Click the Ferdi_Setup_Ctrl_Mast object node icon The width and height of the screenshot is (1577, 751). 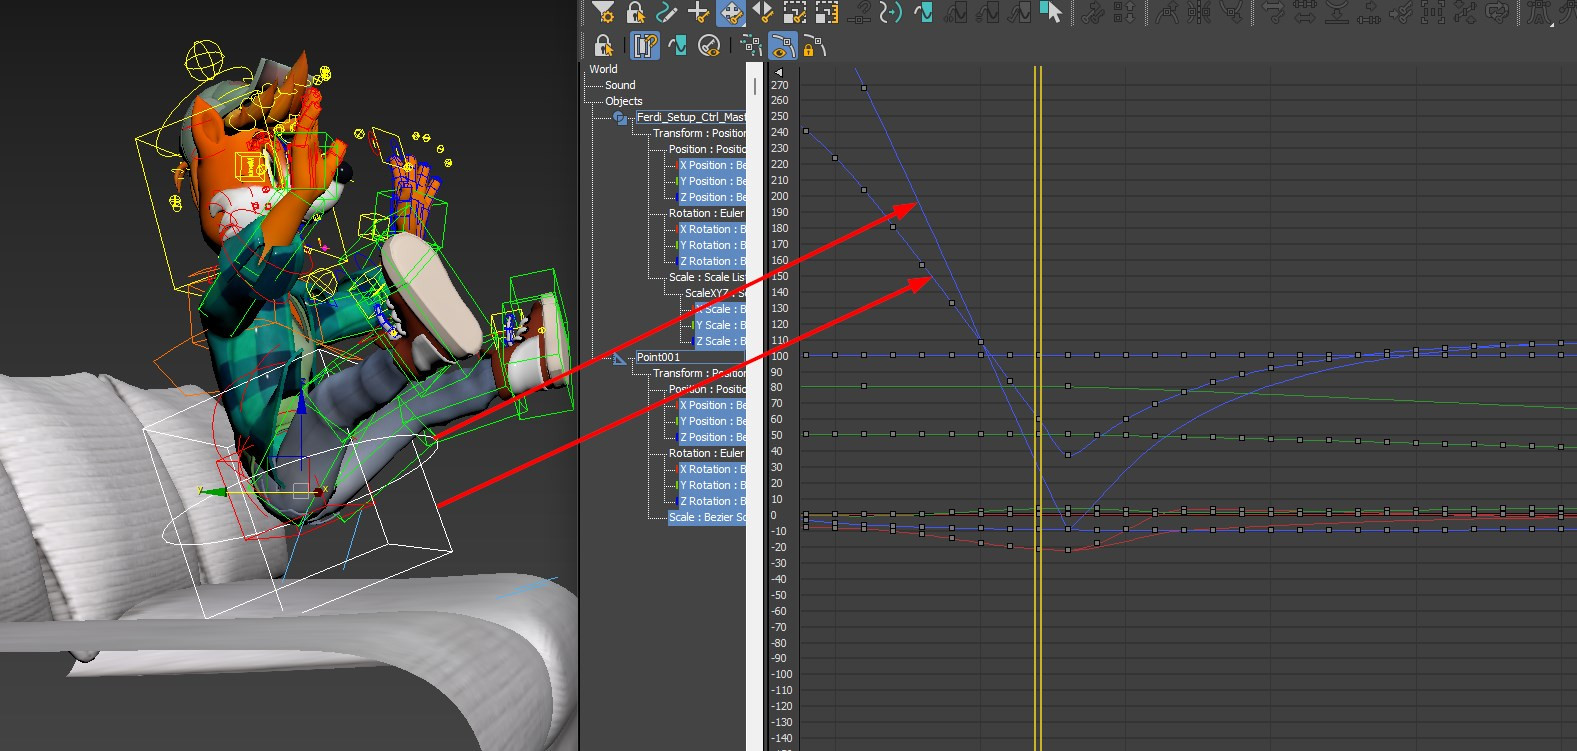tap(620, 117)
